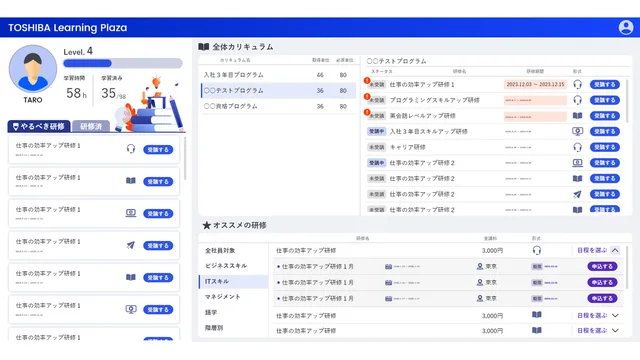This screenshot has height=360, width=640.
Task: Click training name プログラミングスキルアップ研修
Action: coord(434,100)
